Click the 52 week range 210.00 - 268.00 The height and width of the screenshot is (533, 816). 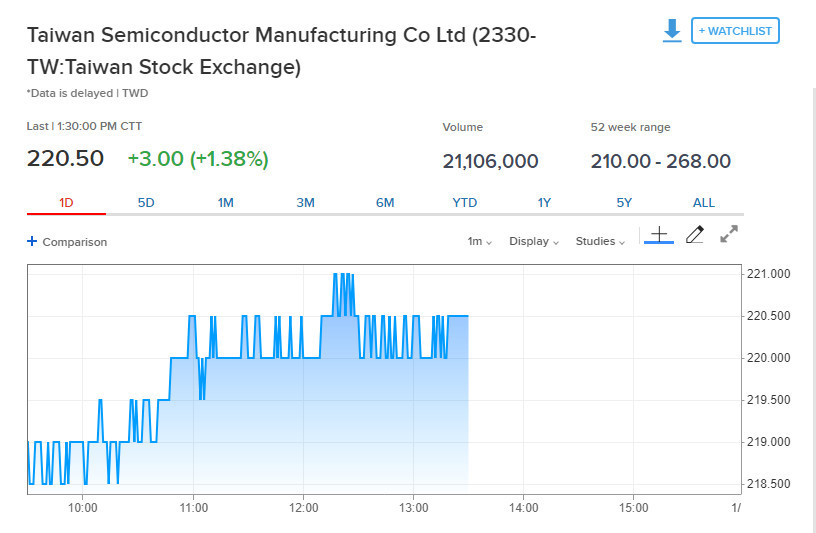click(x=660, y=161)
